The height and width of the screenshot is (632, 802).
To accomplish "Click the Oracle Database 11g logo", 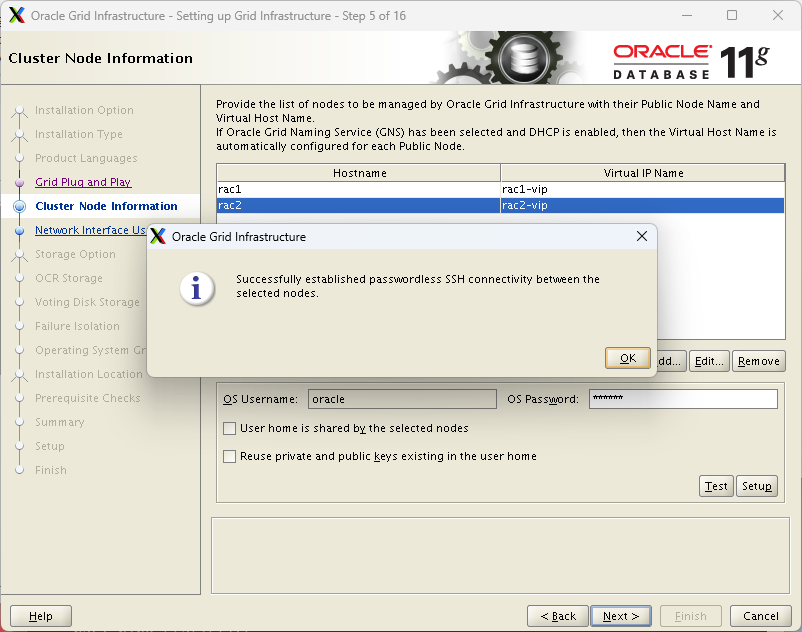I will pos(691,62).
